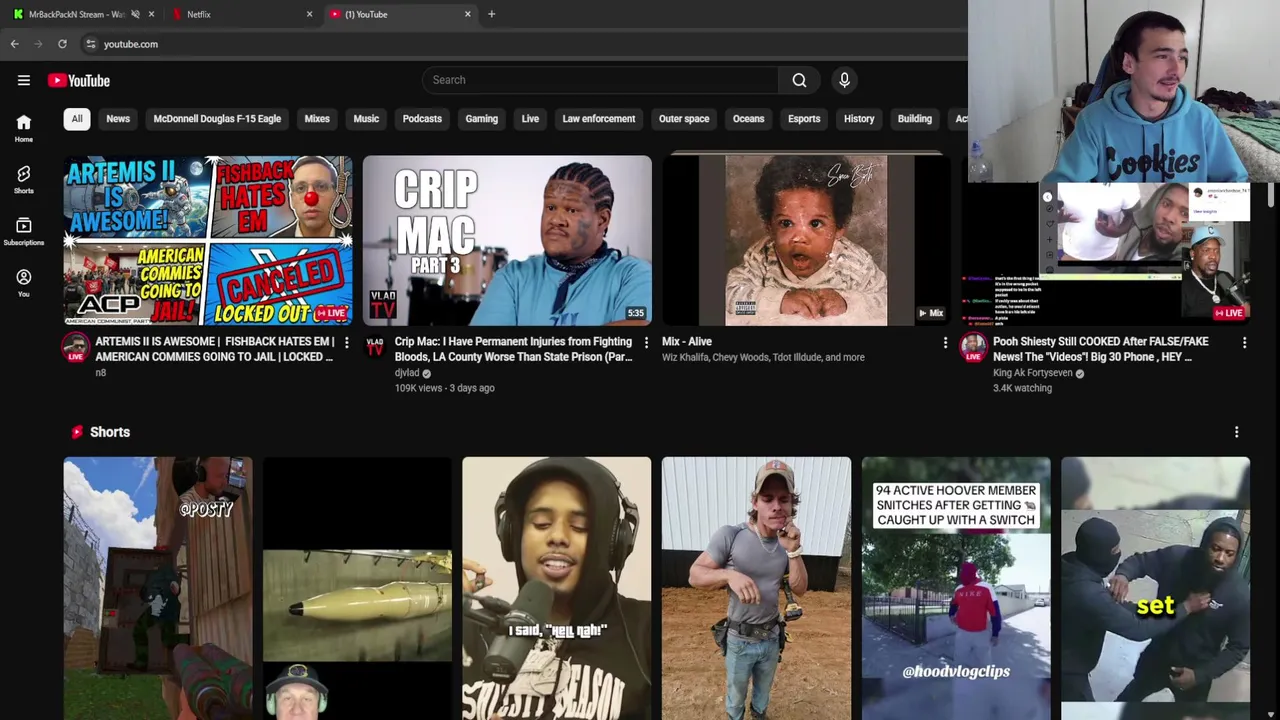Click the search magnifier button
The height and width of the screenshot is (720, 1280).
coord(799,80)
